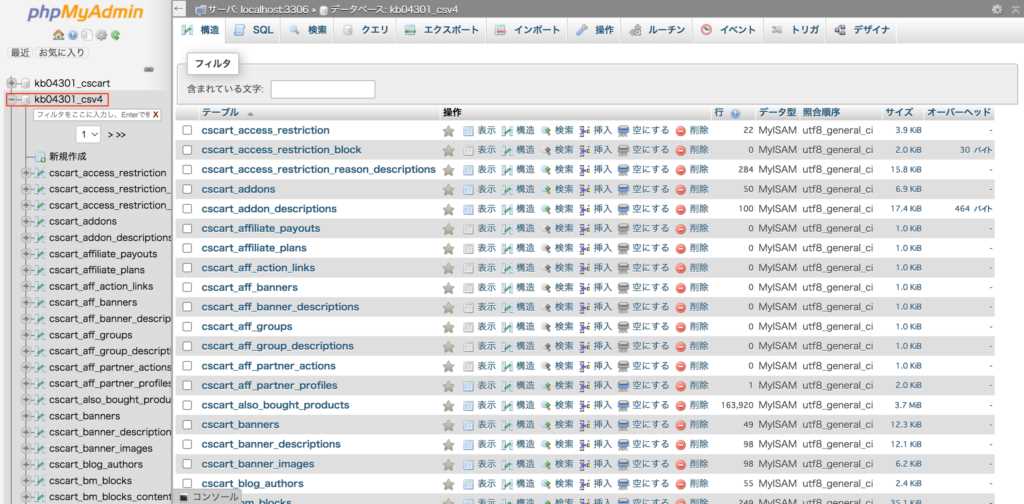Open the エクスポート (Export) tab
The width and height of the screenshot is (1024, 504).
(x=441, y=30)
